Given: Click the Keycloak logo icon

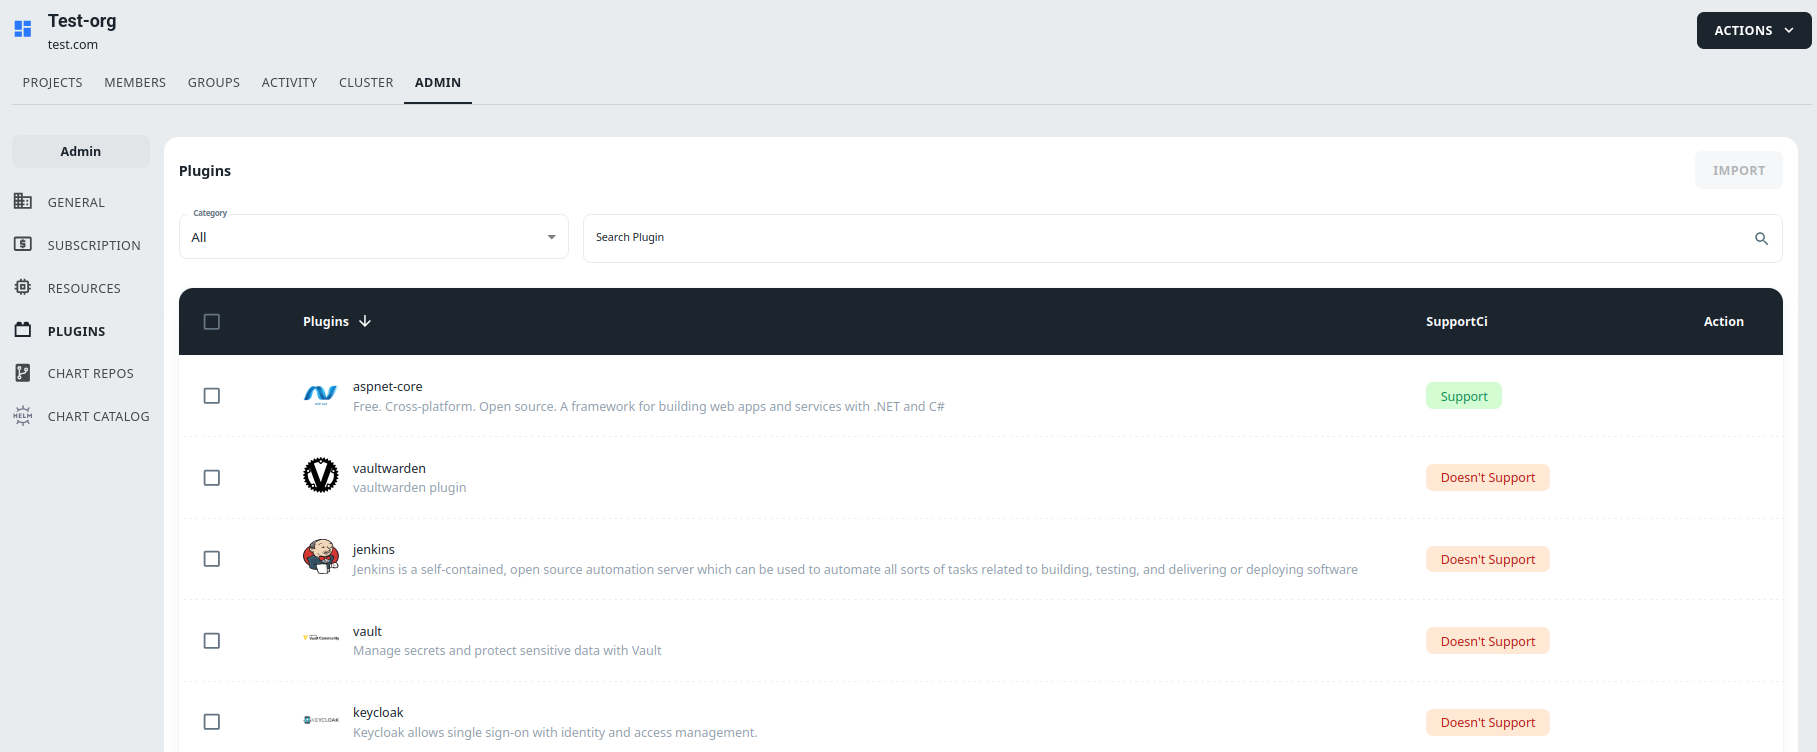Looking at the screenshot, I should click(321, 720).
